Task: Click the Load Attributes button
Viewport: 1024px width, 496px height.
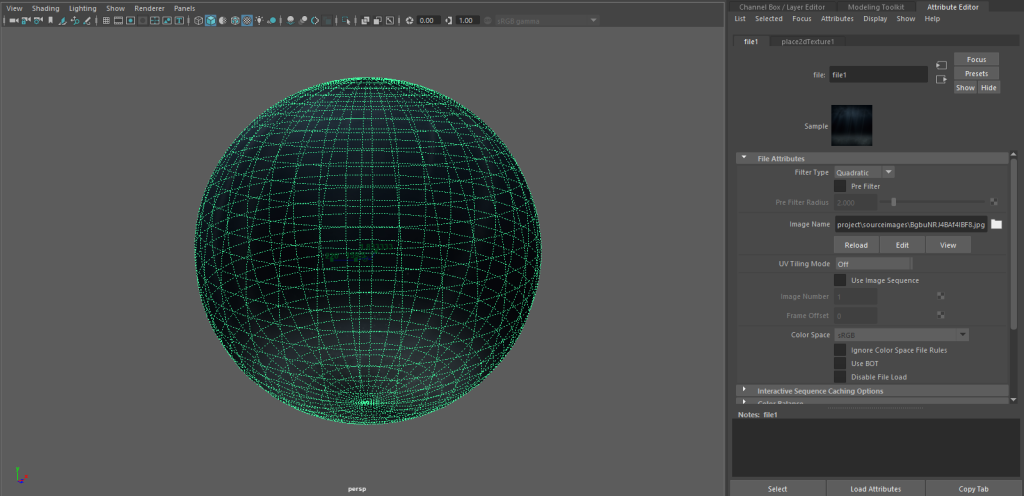Action: [875, 489]
